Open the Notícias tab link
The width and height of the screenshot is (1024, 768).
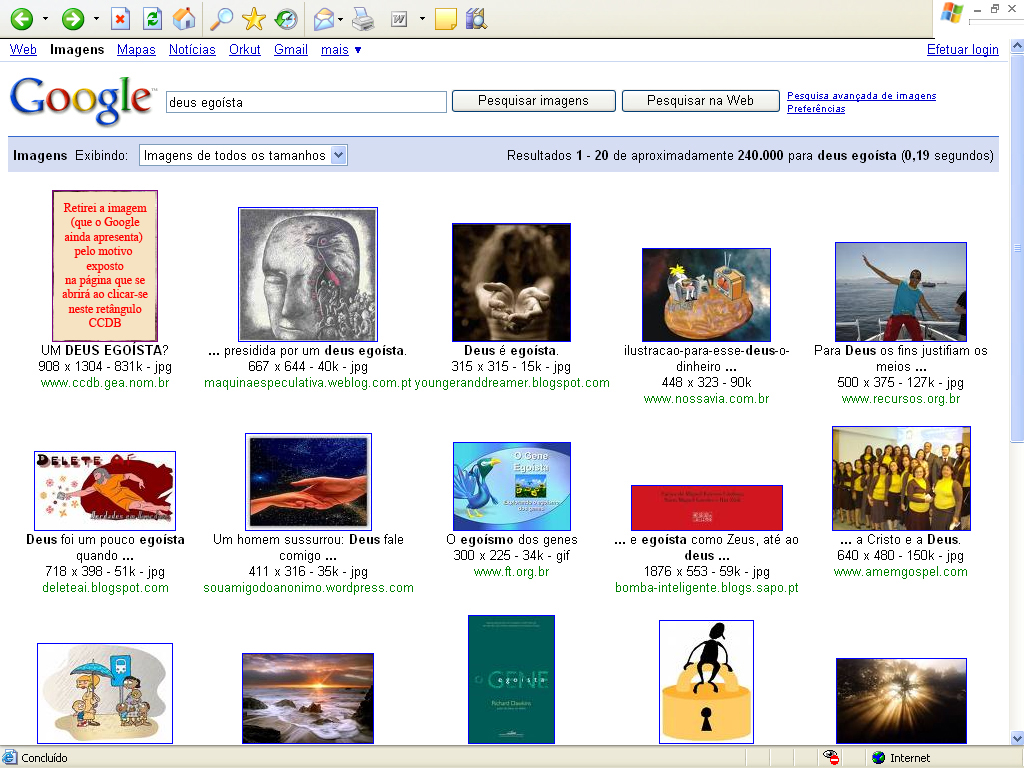click(192, 50)
